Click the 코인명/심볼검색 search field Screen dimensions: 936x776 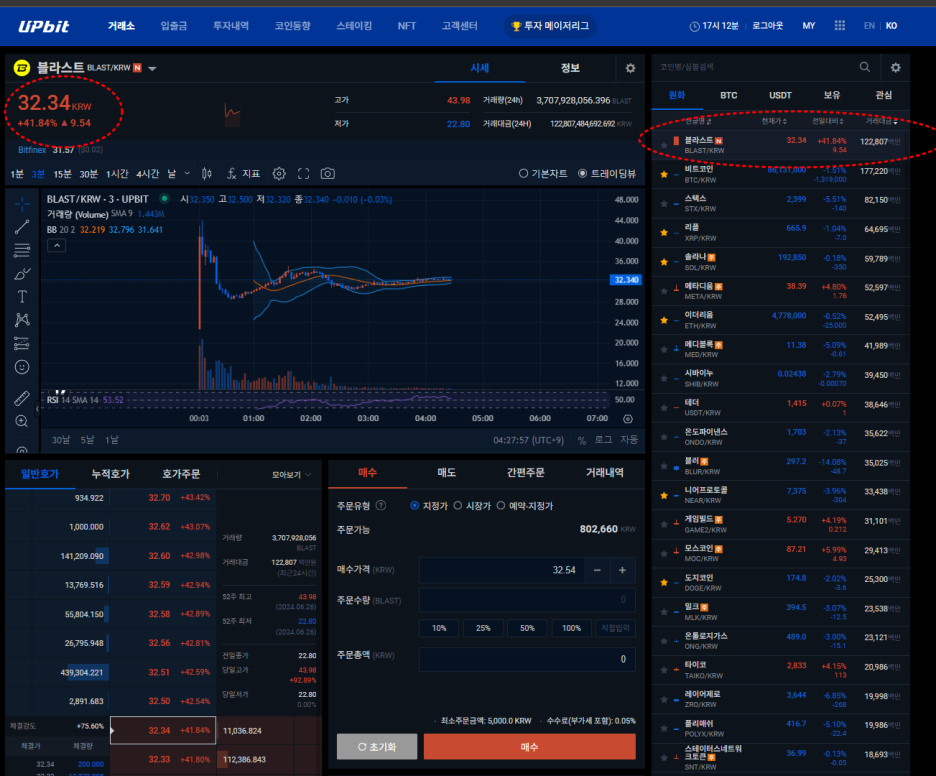pos(755,67)
